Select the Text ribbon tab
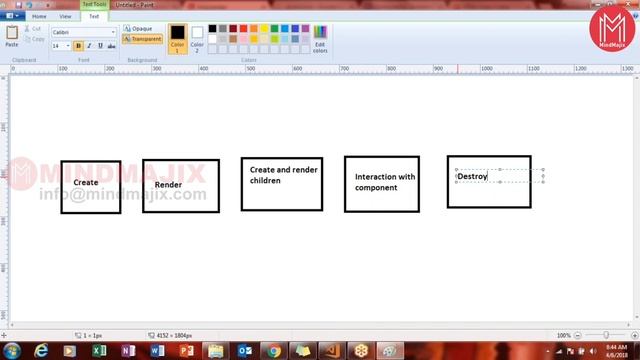 94,16
